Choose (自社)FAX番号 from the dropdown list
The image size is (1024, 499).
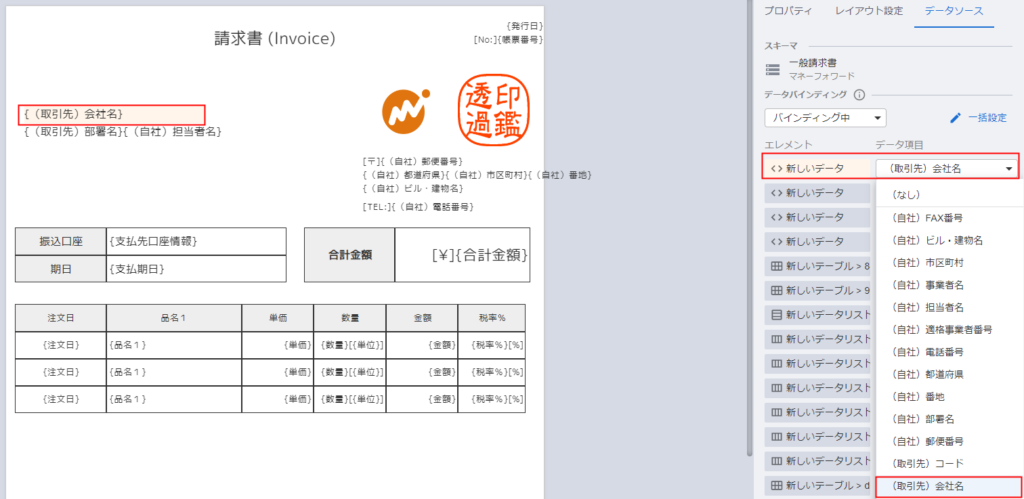950,217
